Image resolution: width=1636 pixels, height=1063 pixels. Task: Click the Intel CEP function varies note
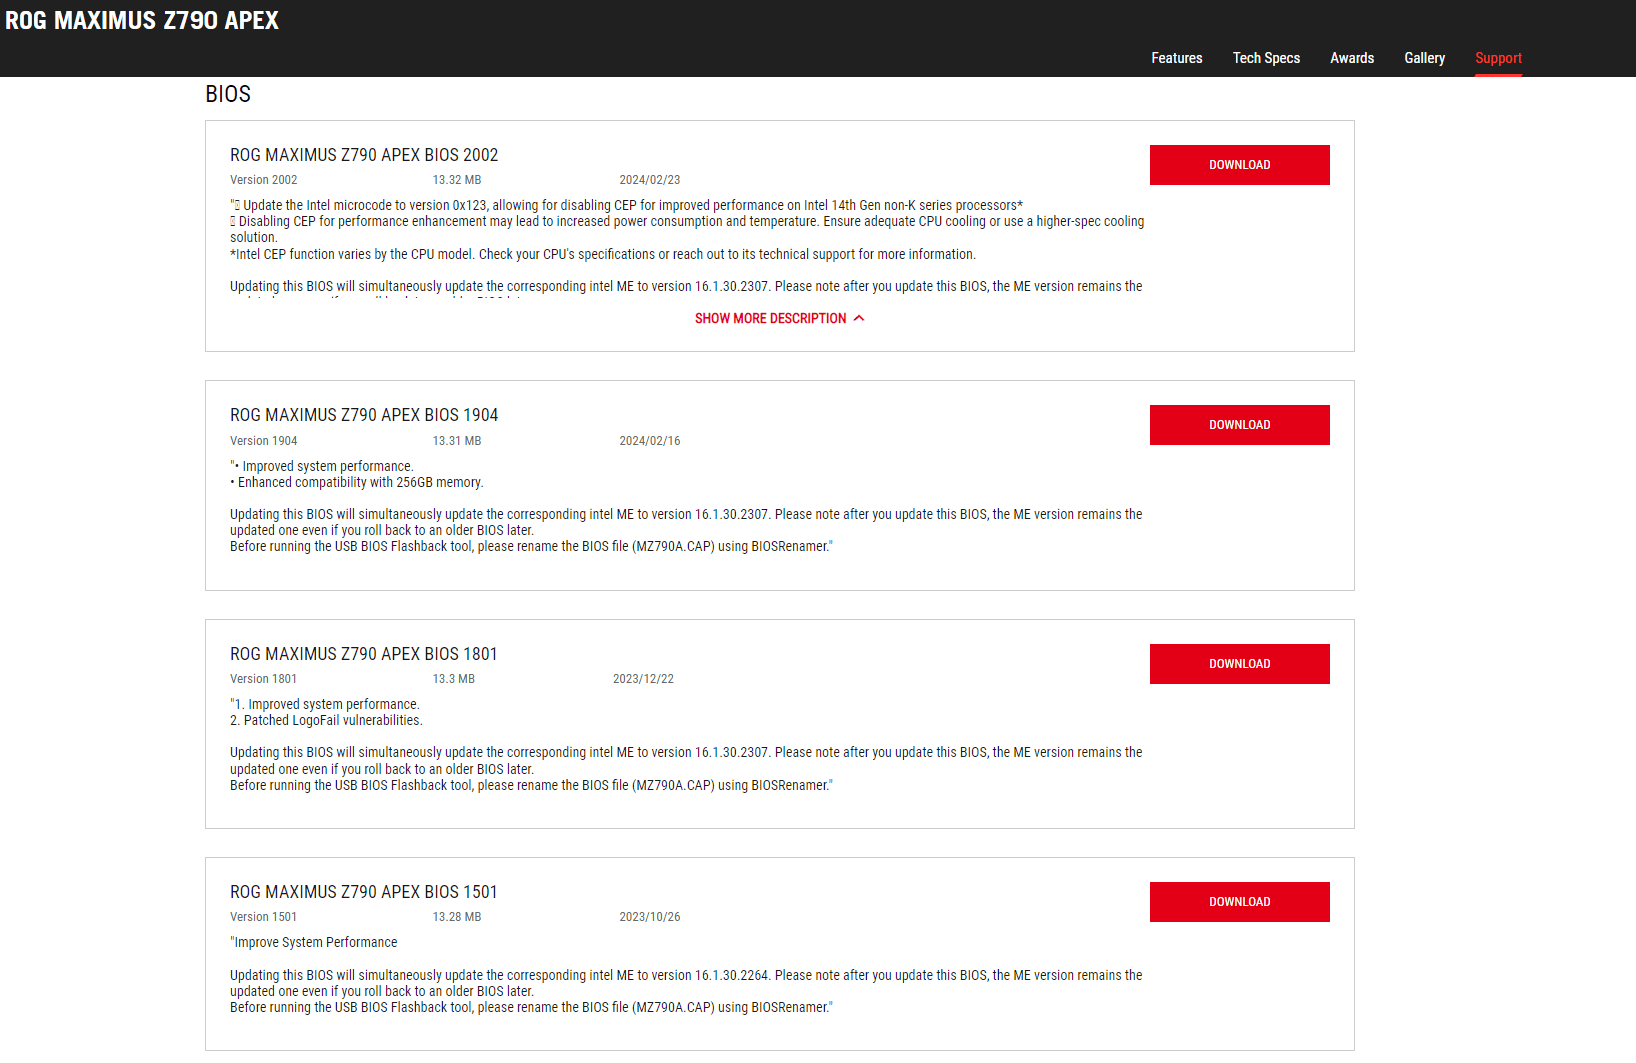click(603, 254)
